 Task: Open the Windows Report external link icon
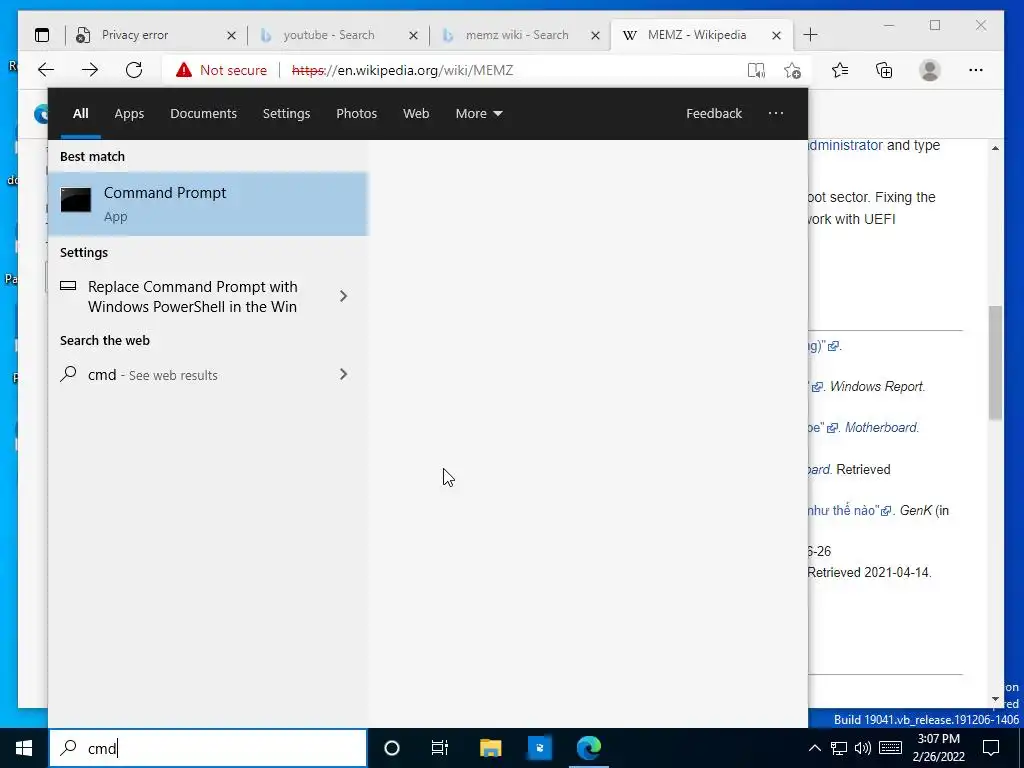tap(817, 387)
